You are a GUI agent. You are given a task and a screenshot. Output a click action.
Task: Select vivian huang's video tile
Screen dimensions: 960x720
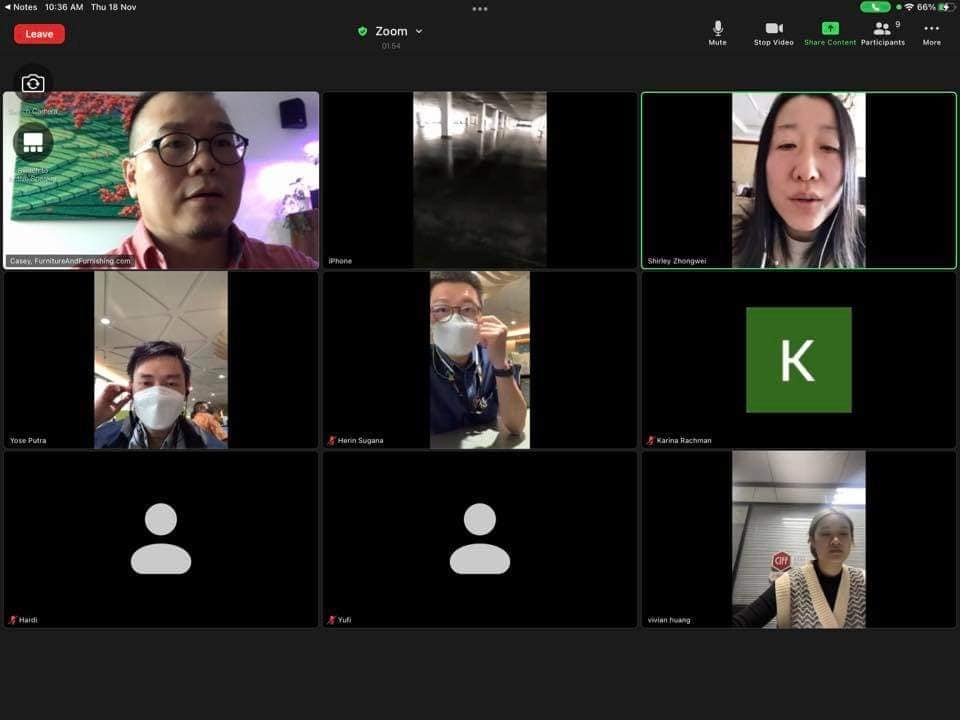(x=798, y=539)
